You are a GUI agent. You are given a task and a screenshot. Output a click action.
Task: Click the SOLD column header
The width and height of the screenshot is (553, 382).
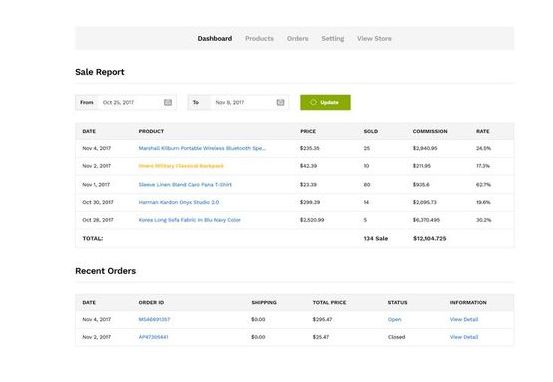point(371,131)
